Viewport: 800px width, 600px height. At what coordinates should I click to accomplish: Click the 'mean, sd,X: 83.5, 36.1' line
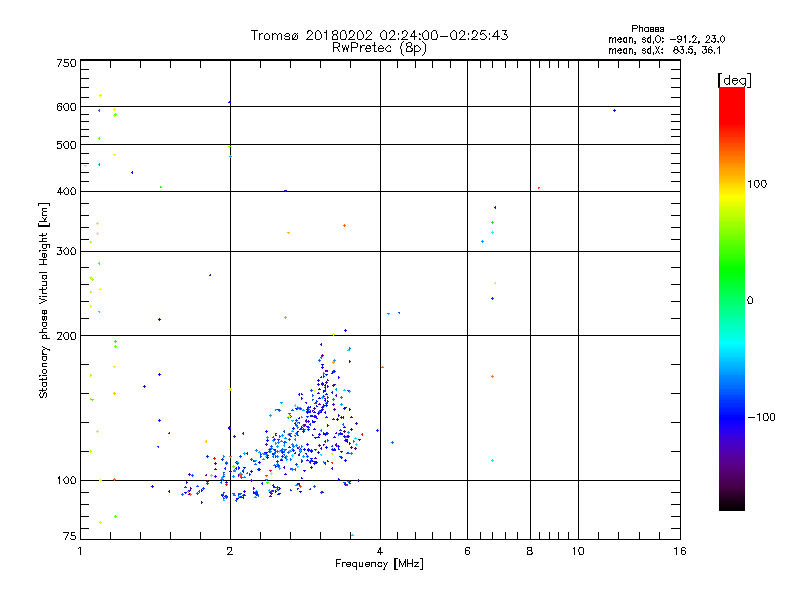[664, 50]
